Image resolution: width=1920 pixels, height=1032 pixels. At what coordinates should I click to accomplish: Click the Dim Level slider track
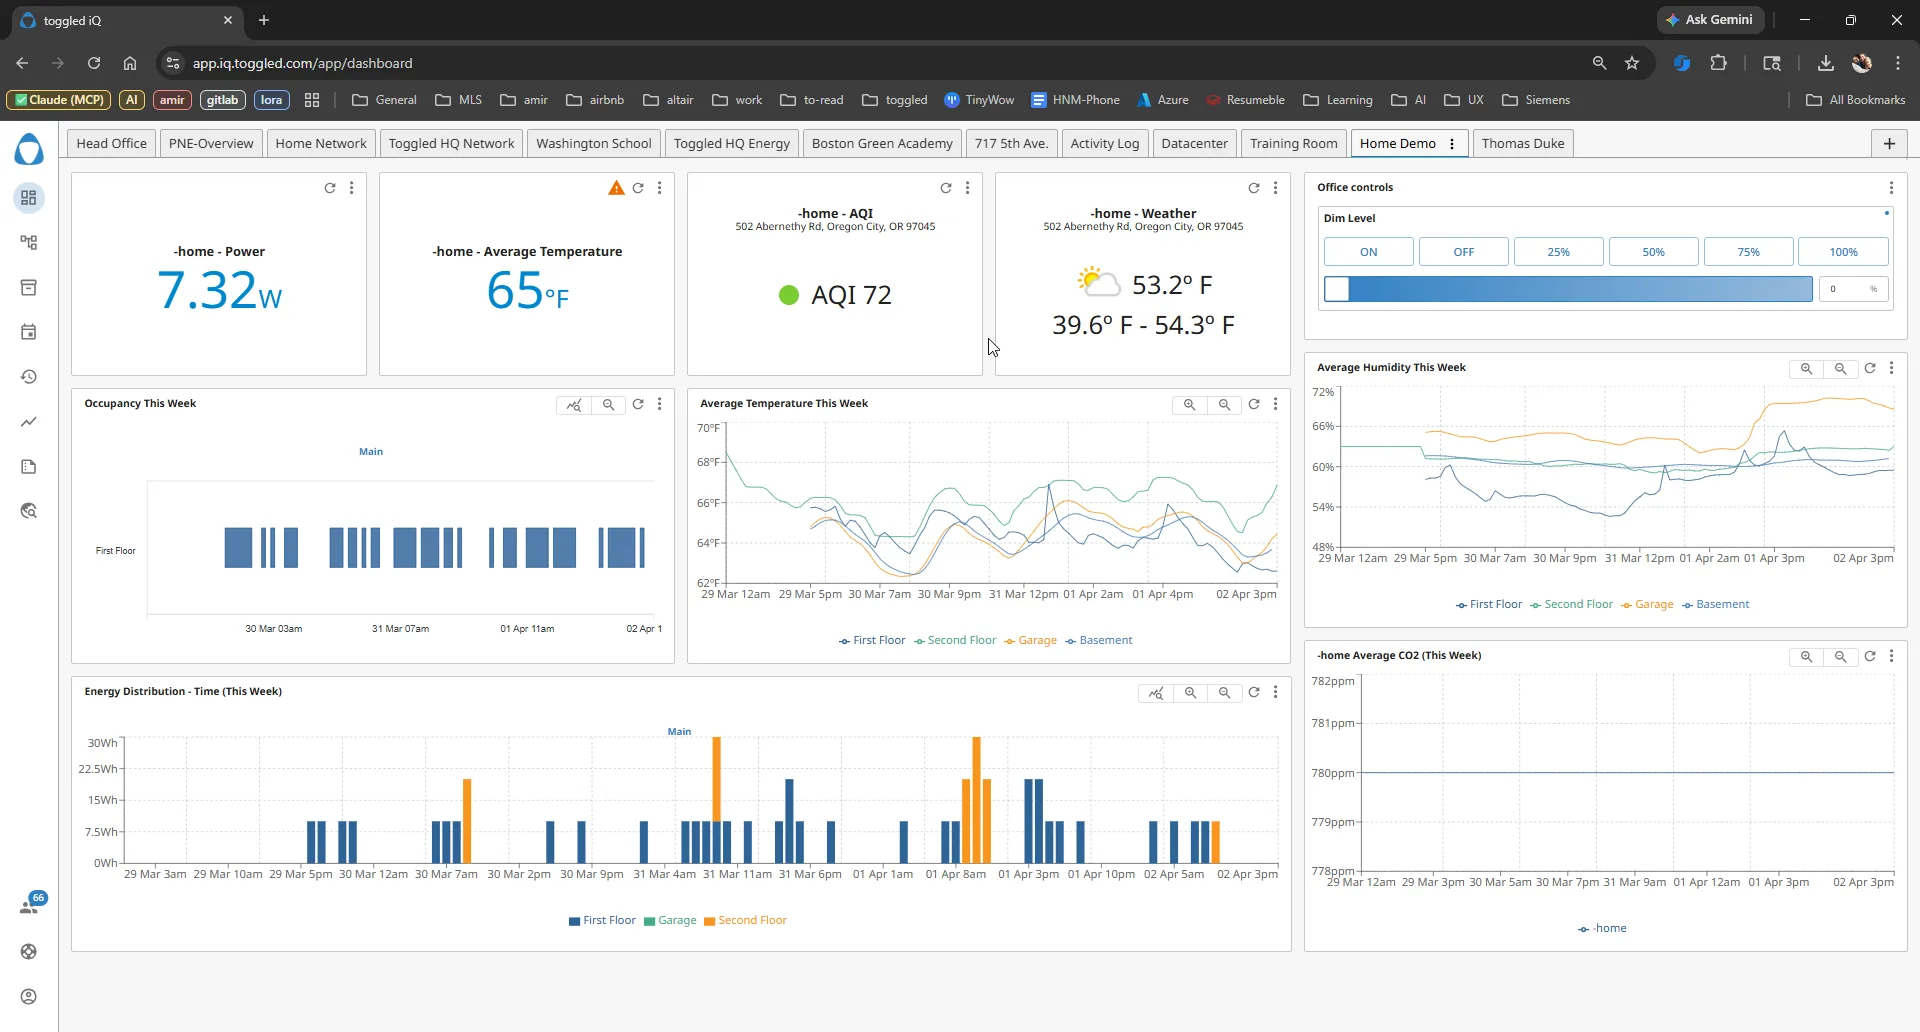(1568, 290)
